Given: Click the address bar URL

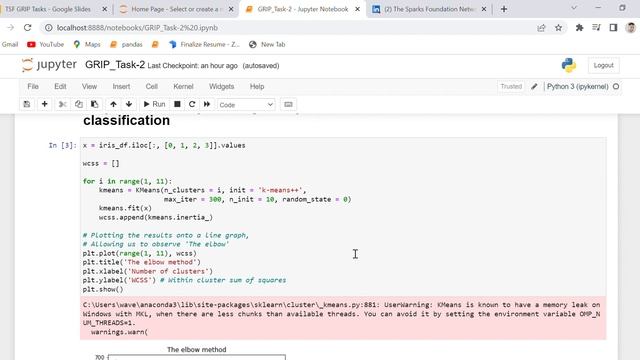Looking at the screenshot, I should point(137,28).
